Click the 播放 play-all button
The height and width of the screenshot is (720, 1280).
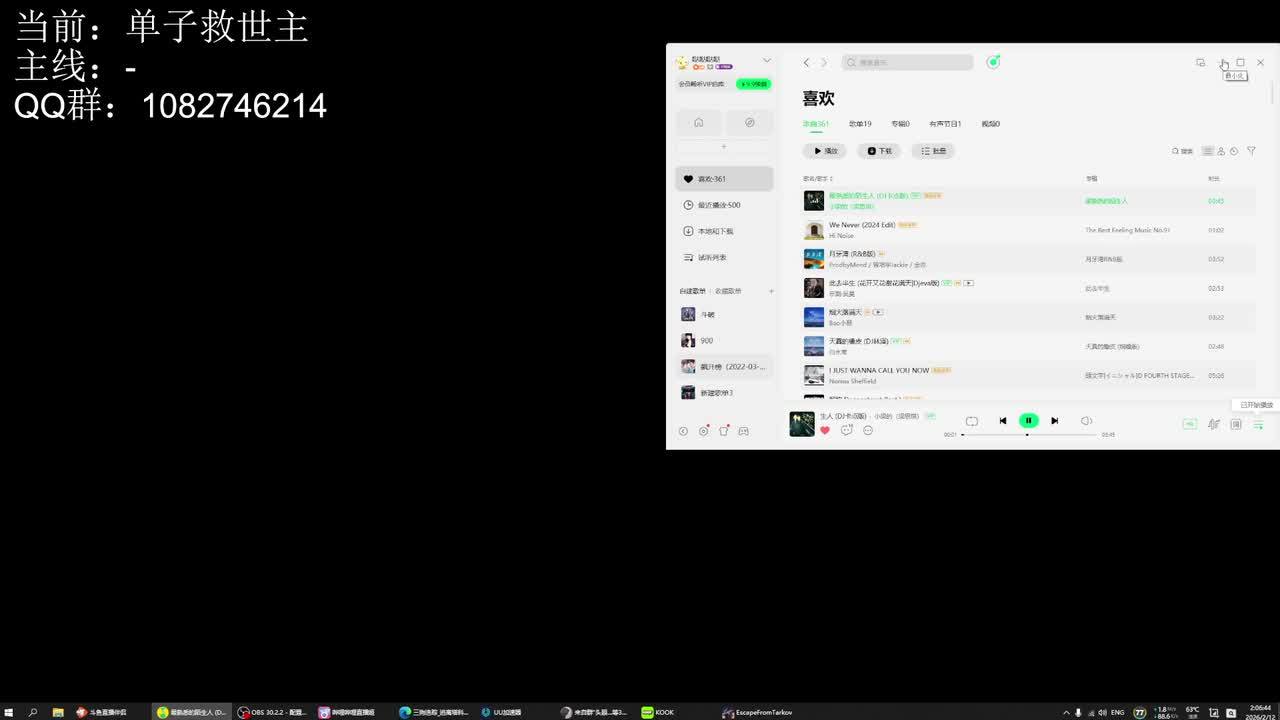tap(825, 151)
